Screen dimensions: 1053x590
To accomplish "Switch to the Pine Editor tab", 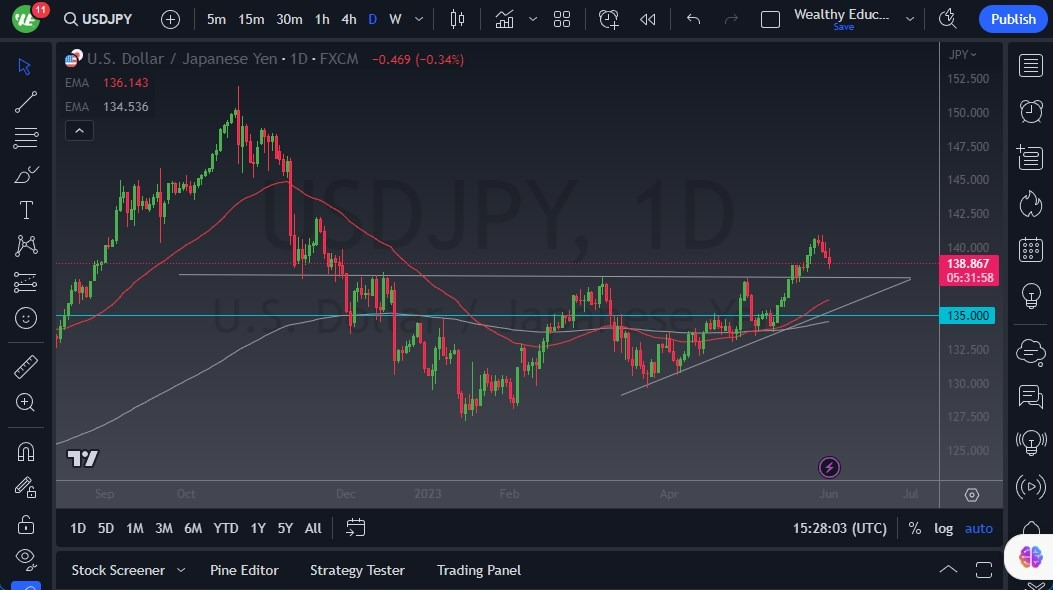I will click(x=244, y=570).
